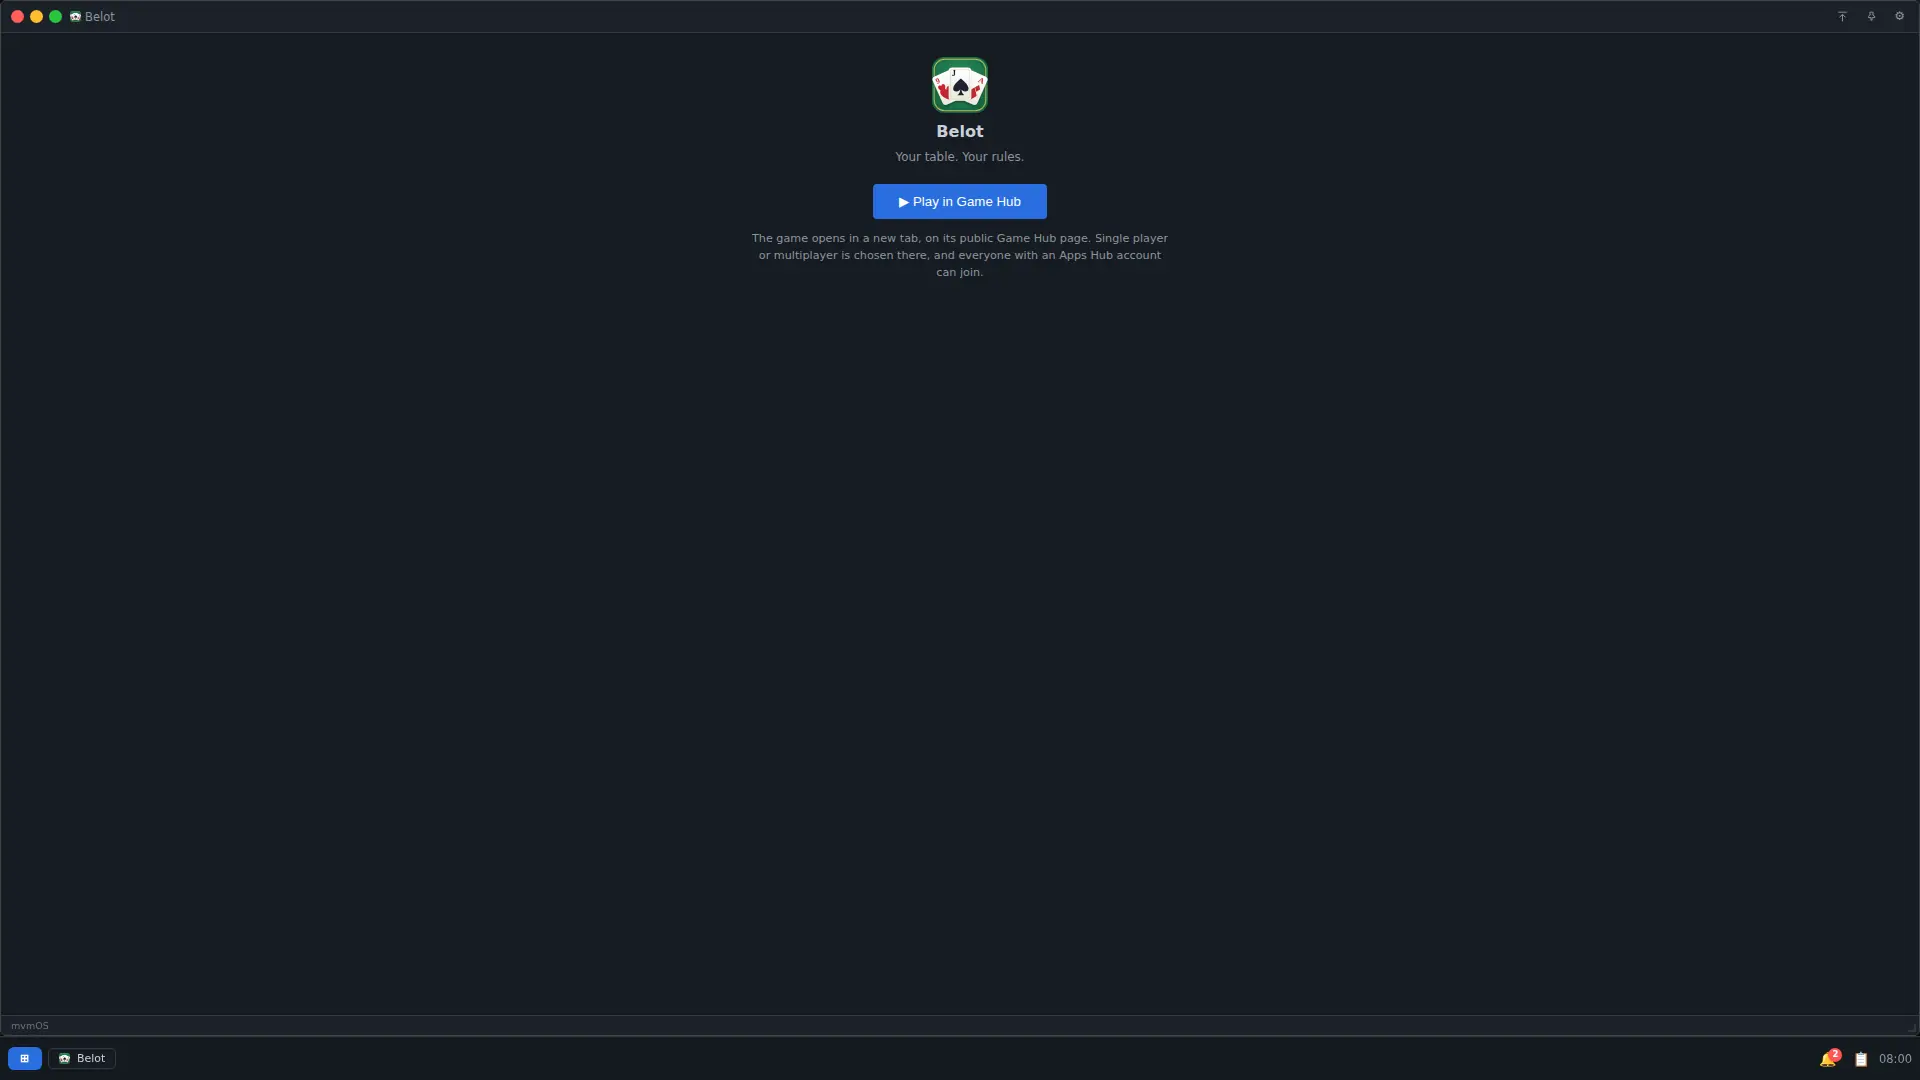
Task: Click the paragraph starting 'The game opens in a new tab'
Action: pyautogui.click(x=960, y=255)
